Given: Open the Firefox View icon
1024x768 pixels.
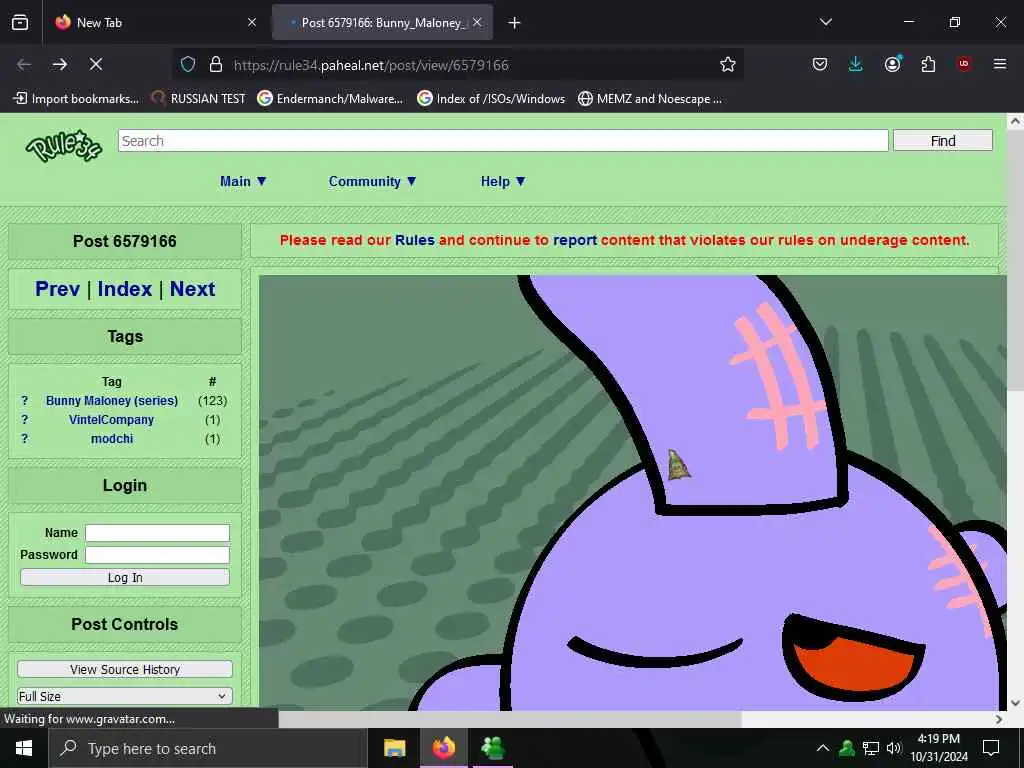Looking at the screenshot, I should 20,22.
